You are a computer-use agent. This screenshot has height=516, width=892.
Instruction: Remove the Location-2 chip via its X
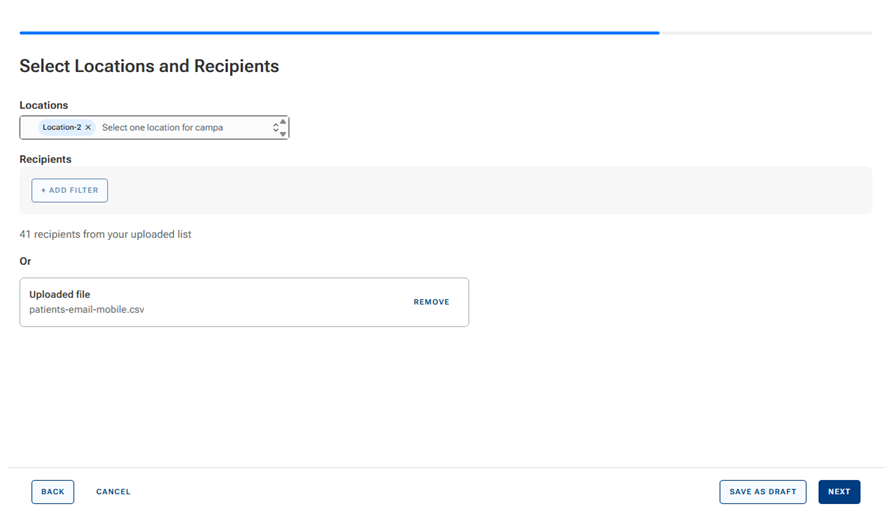(88, 128)
